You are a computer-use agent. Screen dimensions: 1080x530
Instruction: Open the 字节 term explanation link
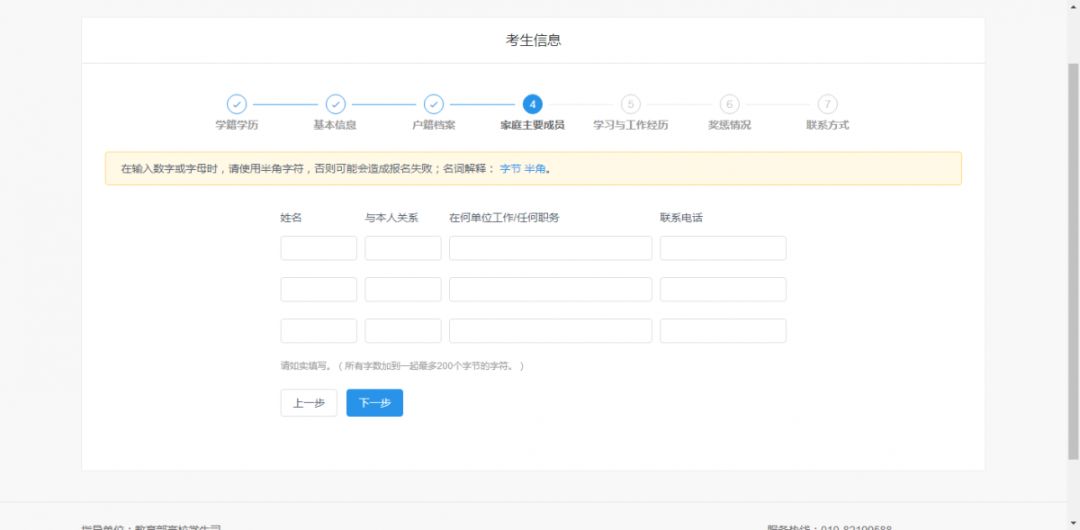pyautogui.click(x=510, y=169)
